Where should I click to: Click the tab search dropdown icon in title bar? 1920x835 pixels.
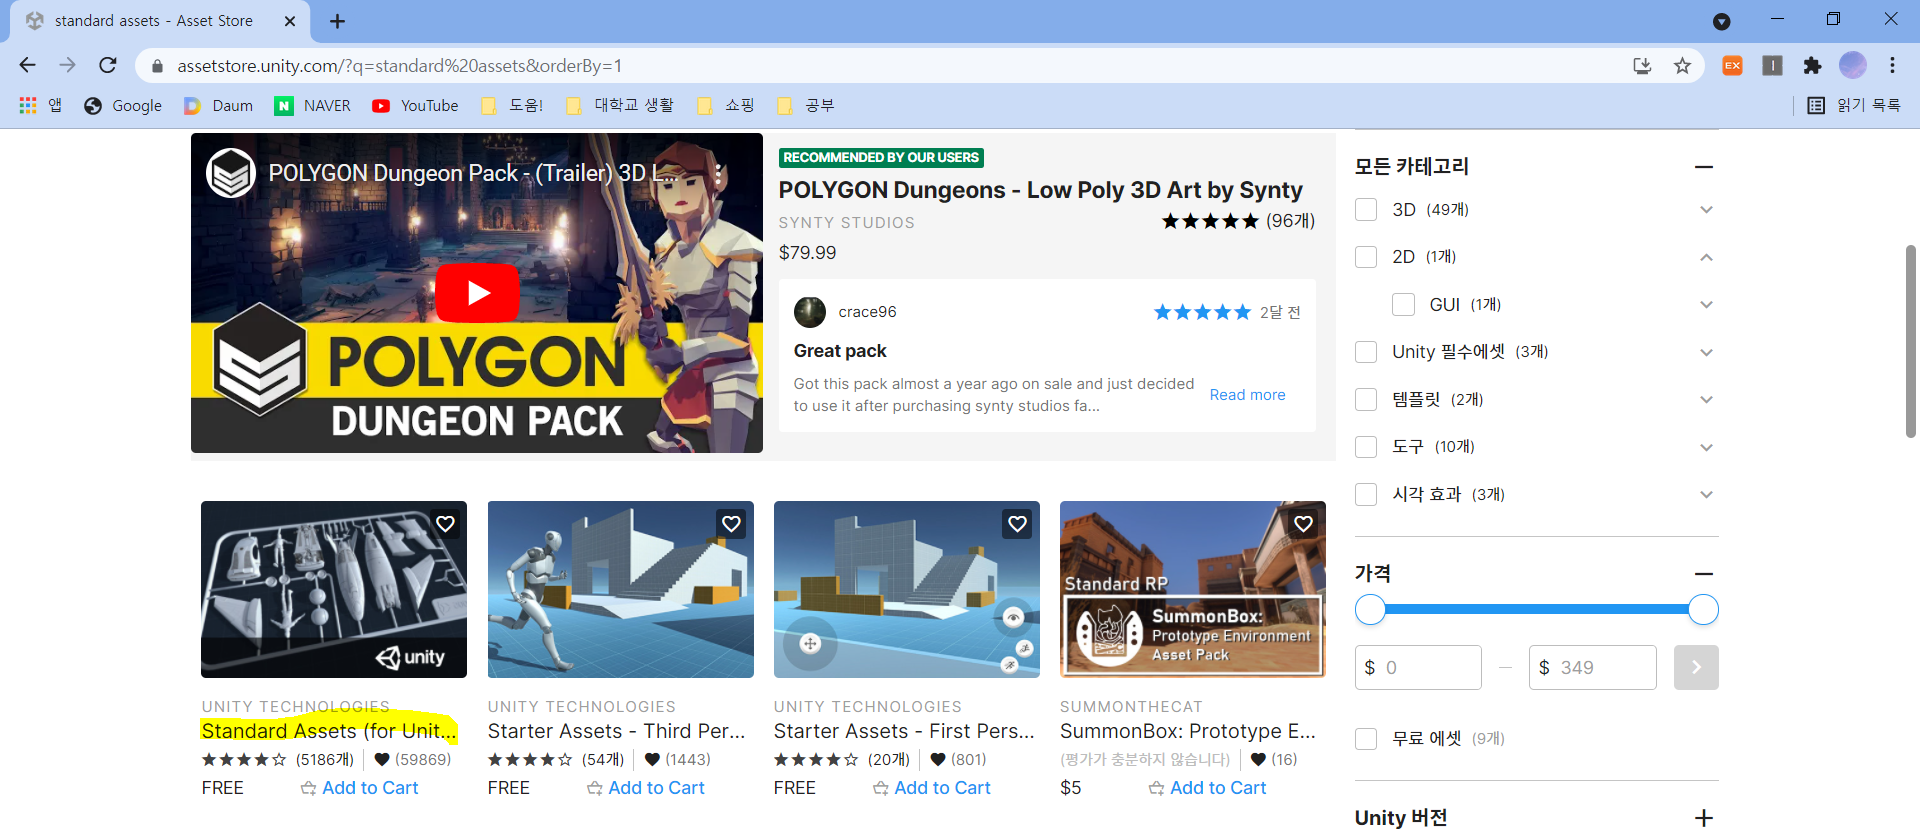1722,21
